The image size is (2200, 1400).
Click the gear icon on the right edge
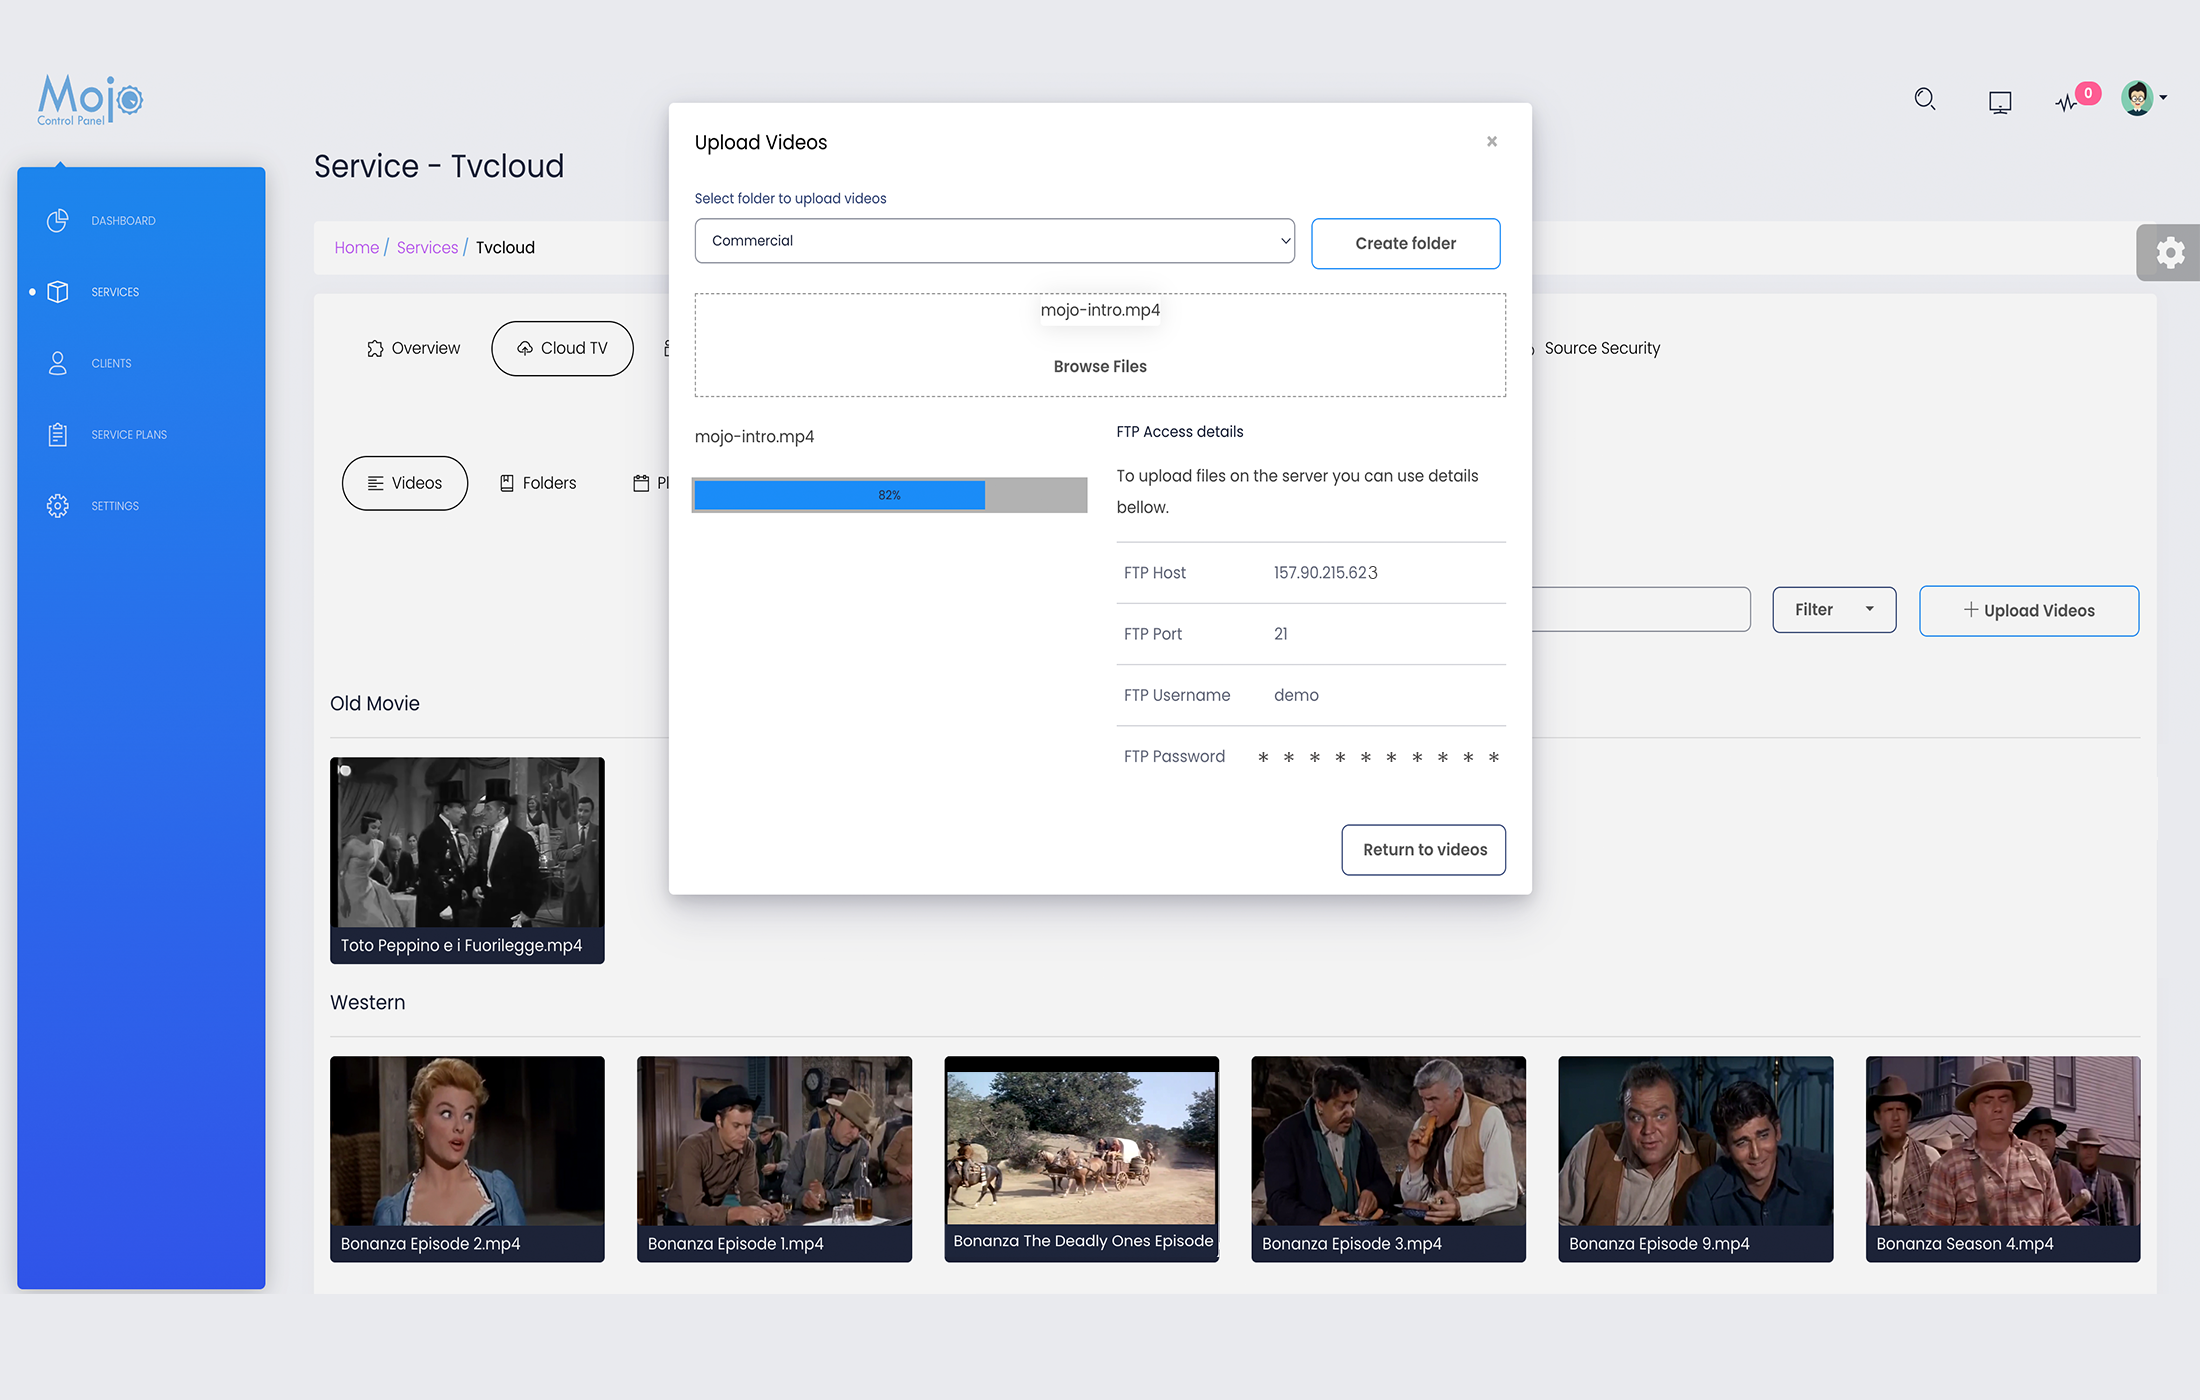(x=2169, y=252)
